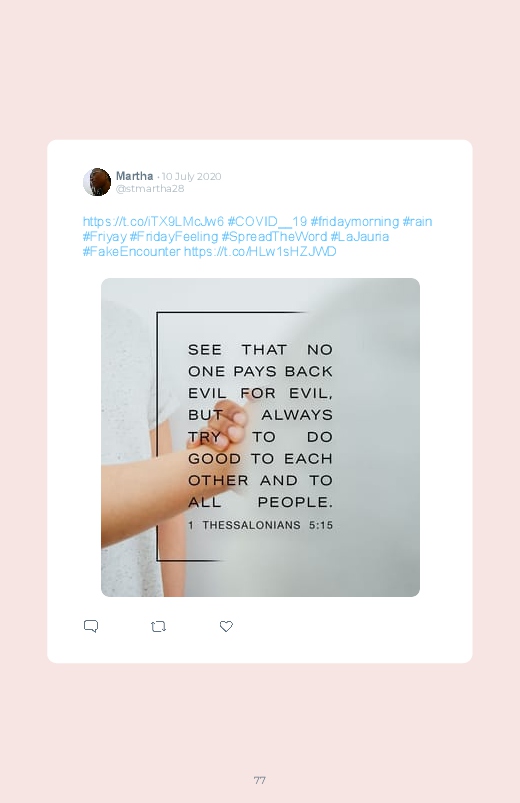
Task: Click the 10 July 2020 timestamp
Action: [x=192, y=176]
